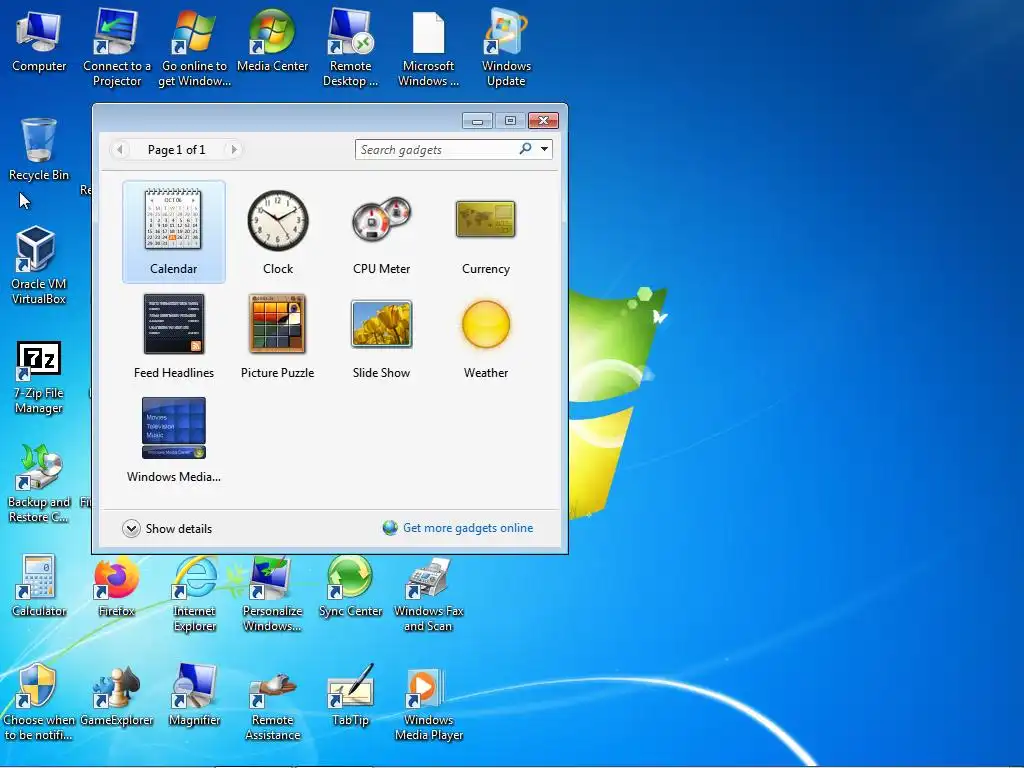Click the Sync Center shortcut
This screenshot has width=1024, height=768.
pos(351,585)
